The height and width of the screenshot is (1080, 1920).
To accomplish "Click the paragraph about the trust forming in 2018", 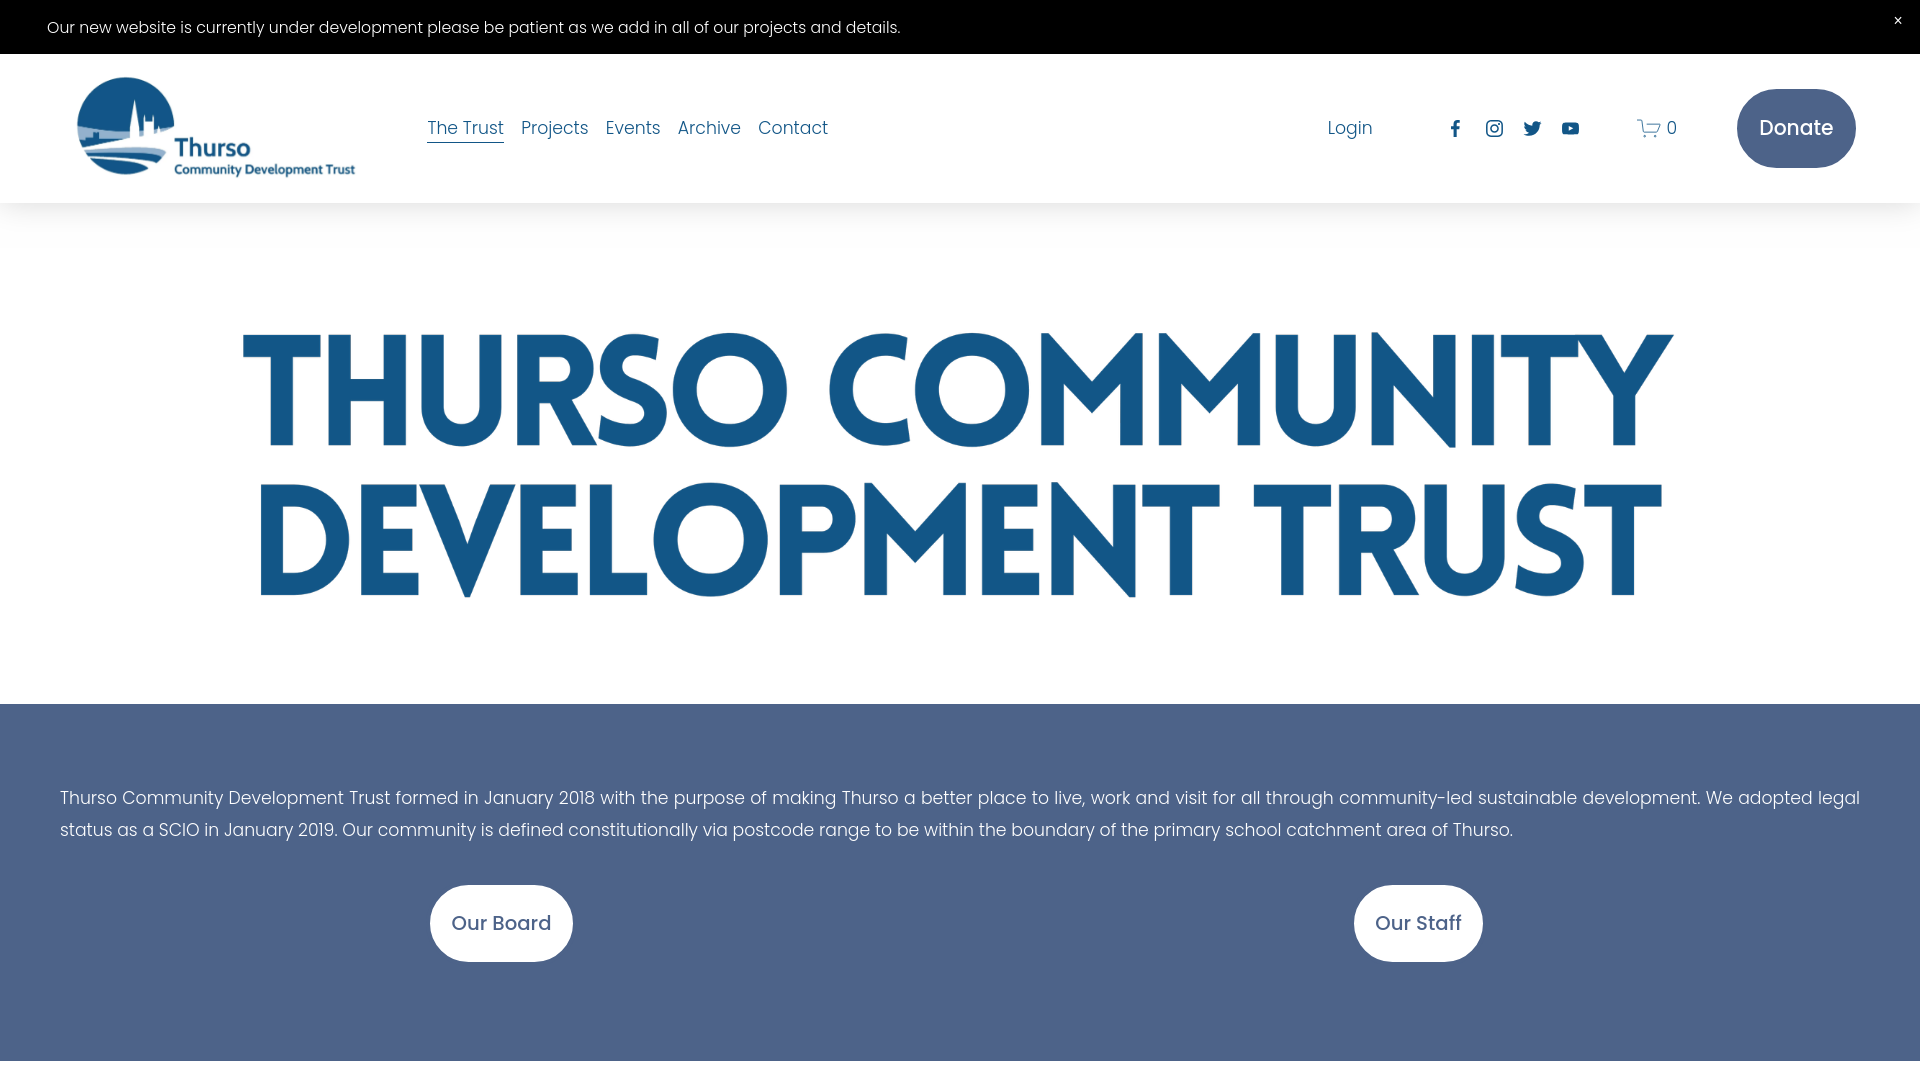I will [960, 814].
